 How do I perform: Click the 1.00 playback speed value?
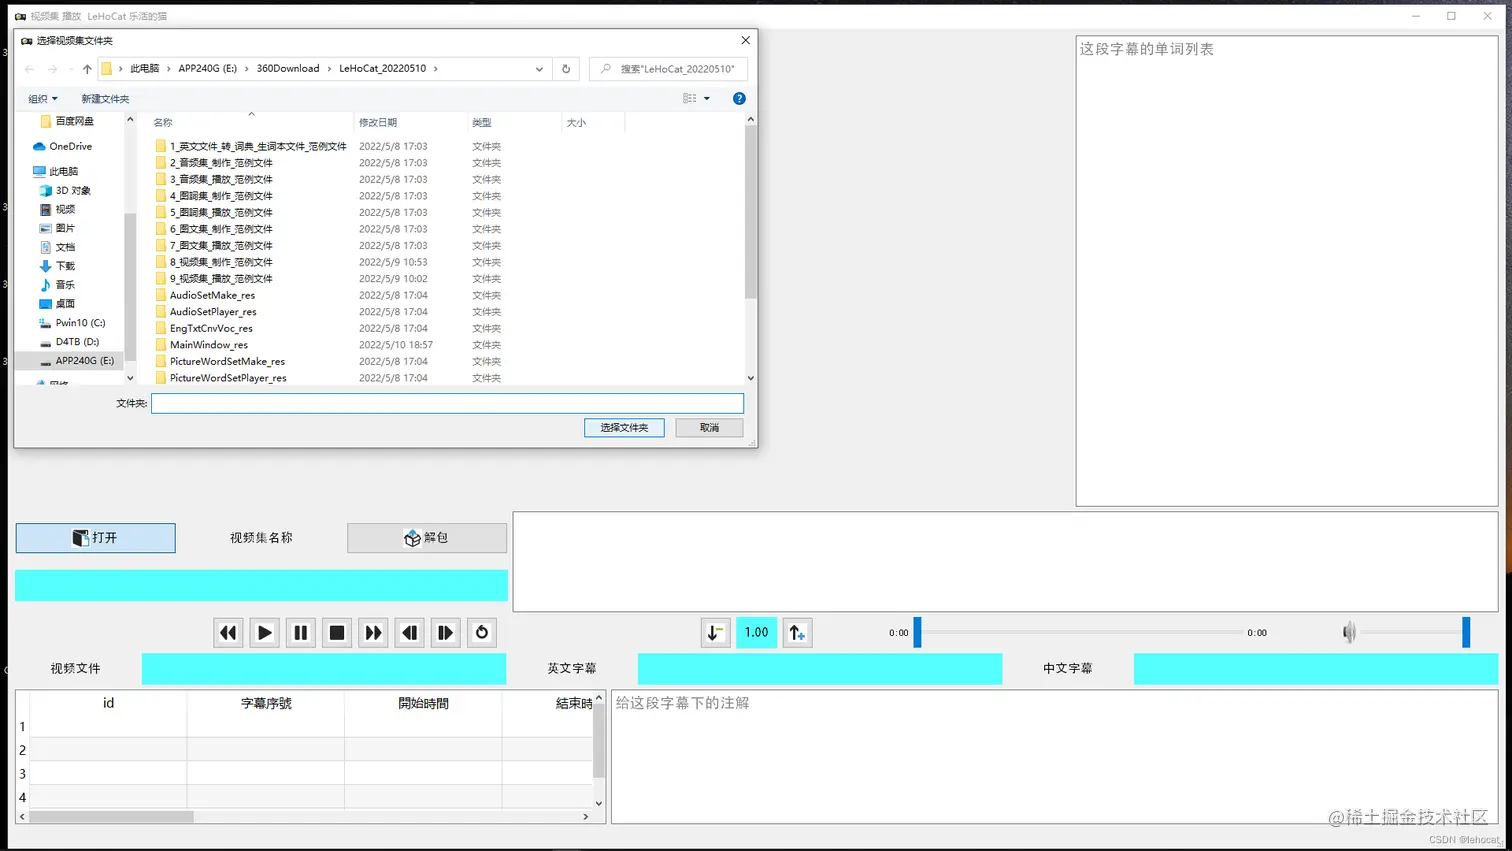756,633
